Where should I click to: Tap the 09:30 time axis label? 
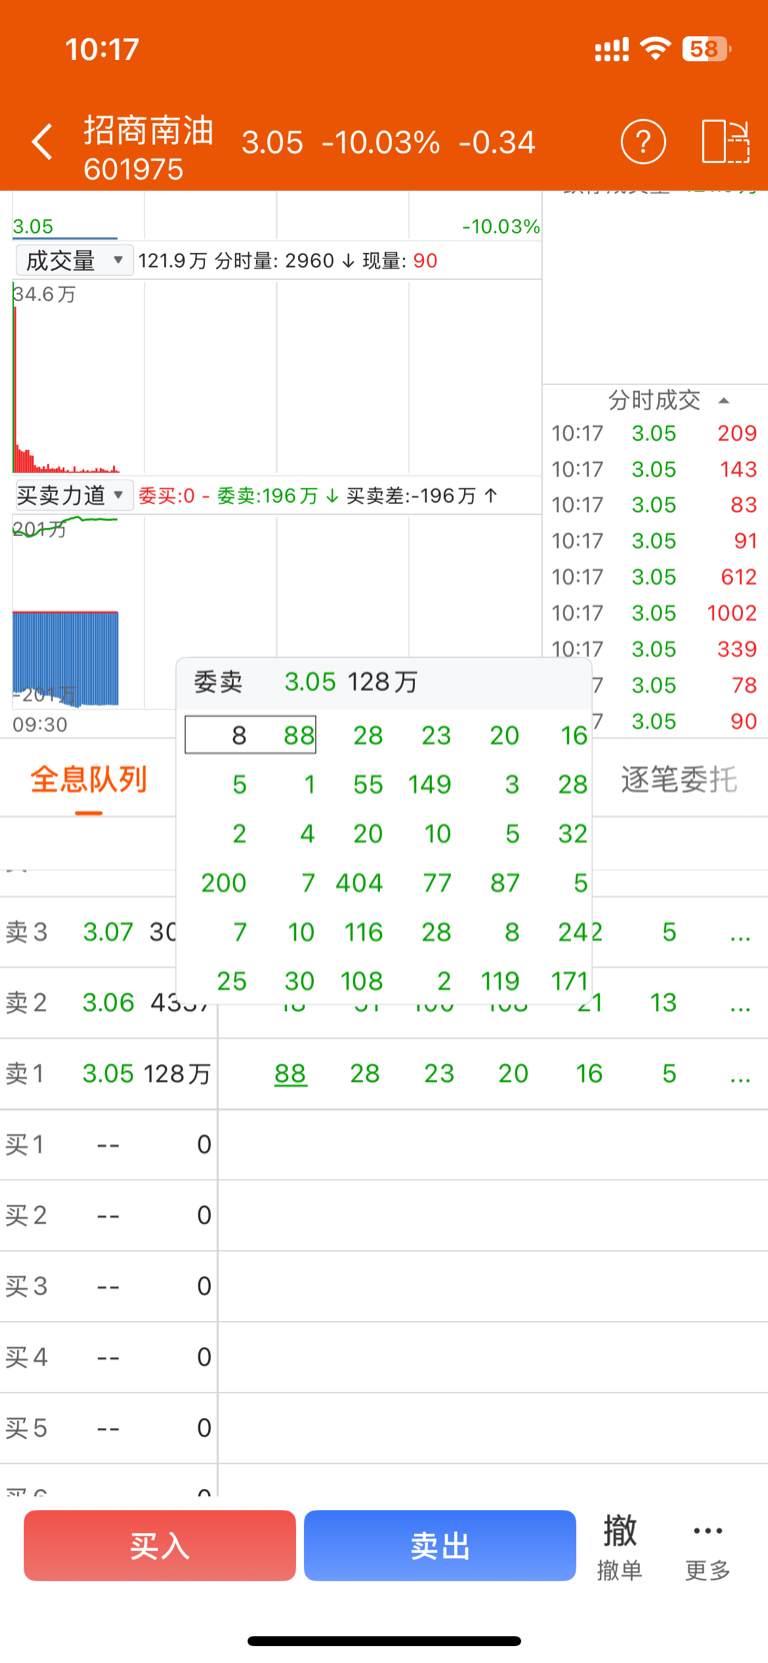tap(40, 724)
